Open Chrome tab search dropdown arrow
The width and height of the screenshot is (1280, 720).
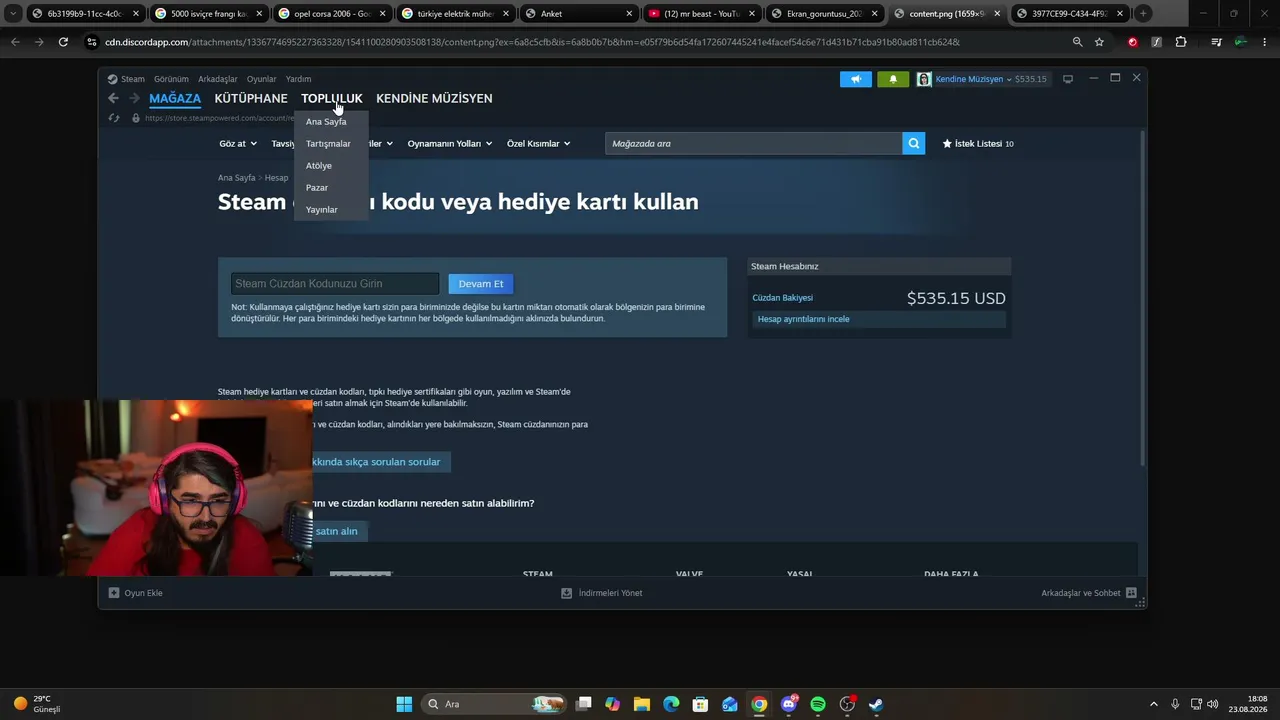[x=13, y=14]
